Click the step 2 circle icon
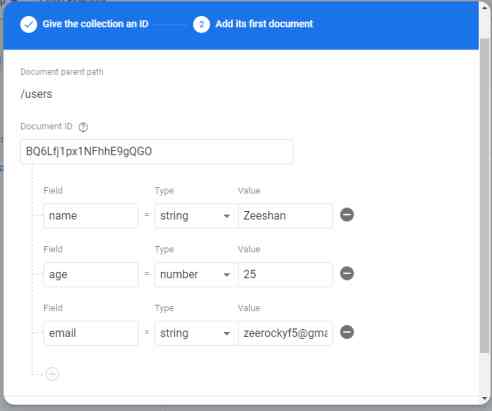The image size is (492, 411). [201, 24]
